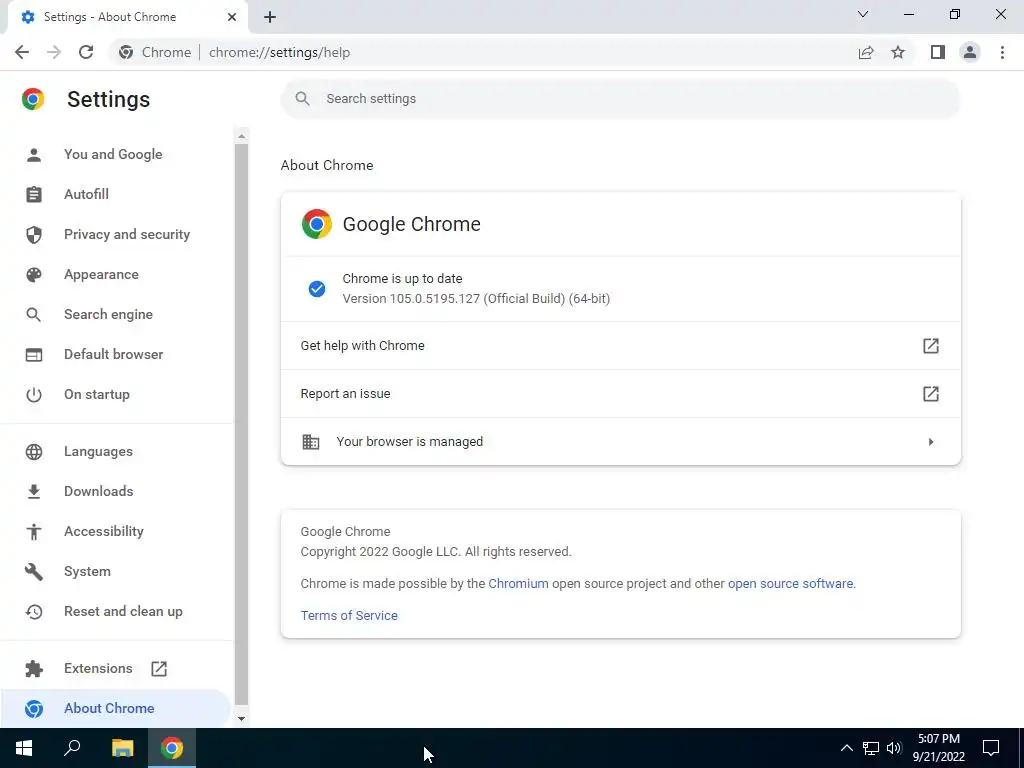The image size is (1024, 768).
Task: Open File Explorer from the taskbar
Action: (x=122, y=748)
